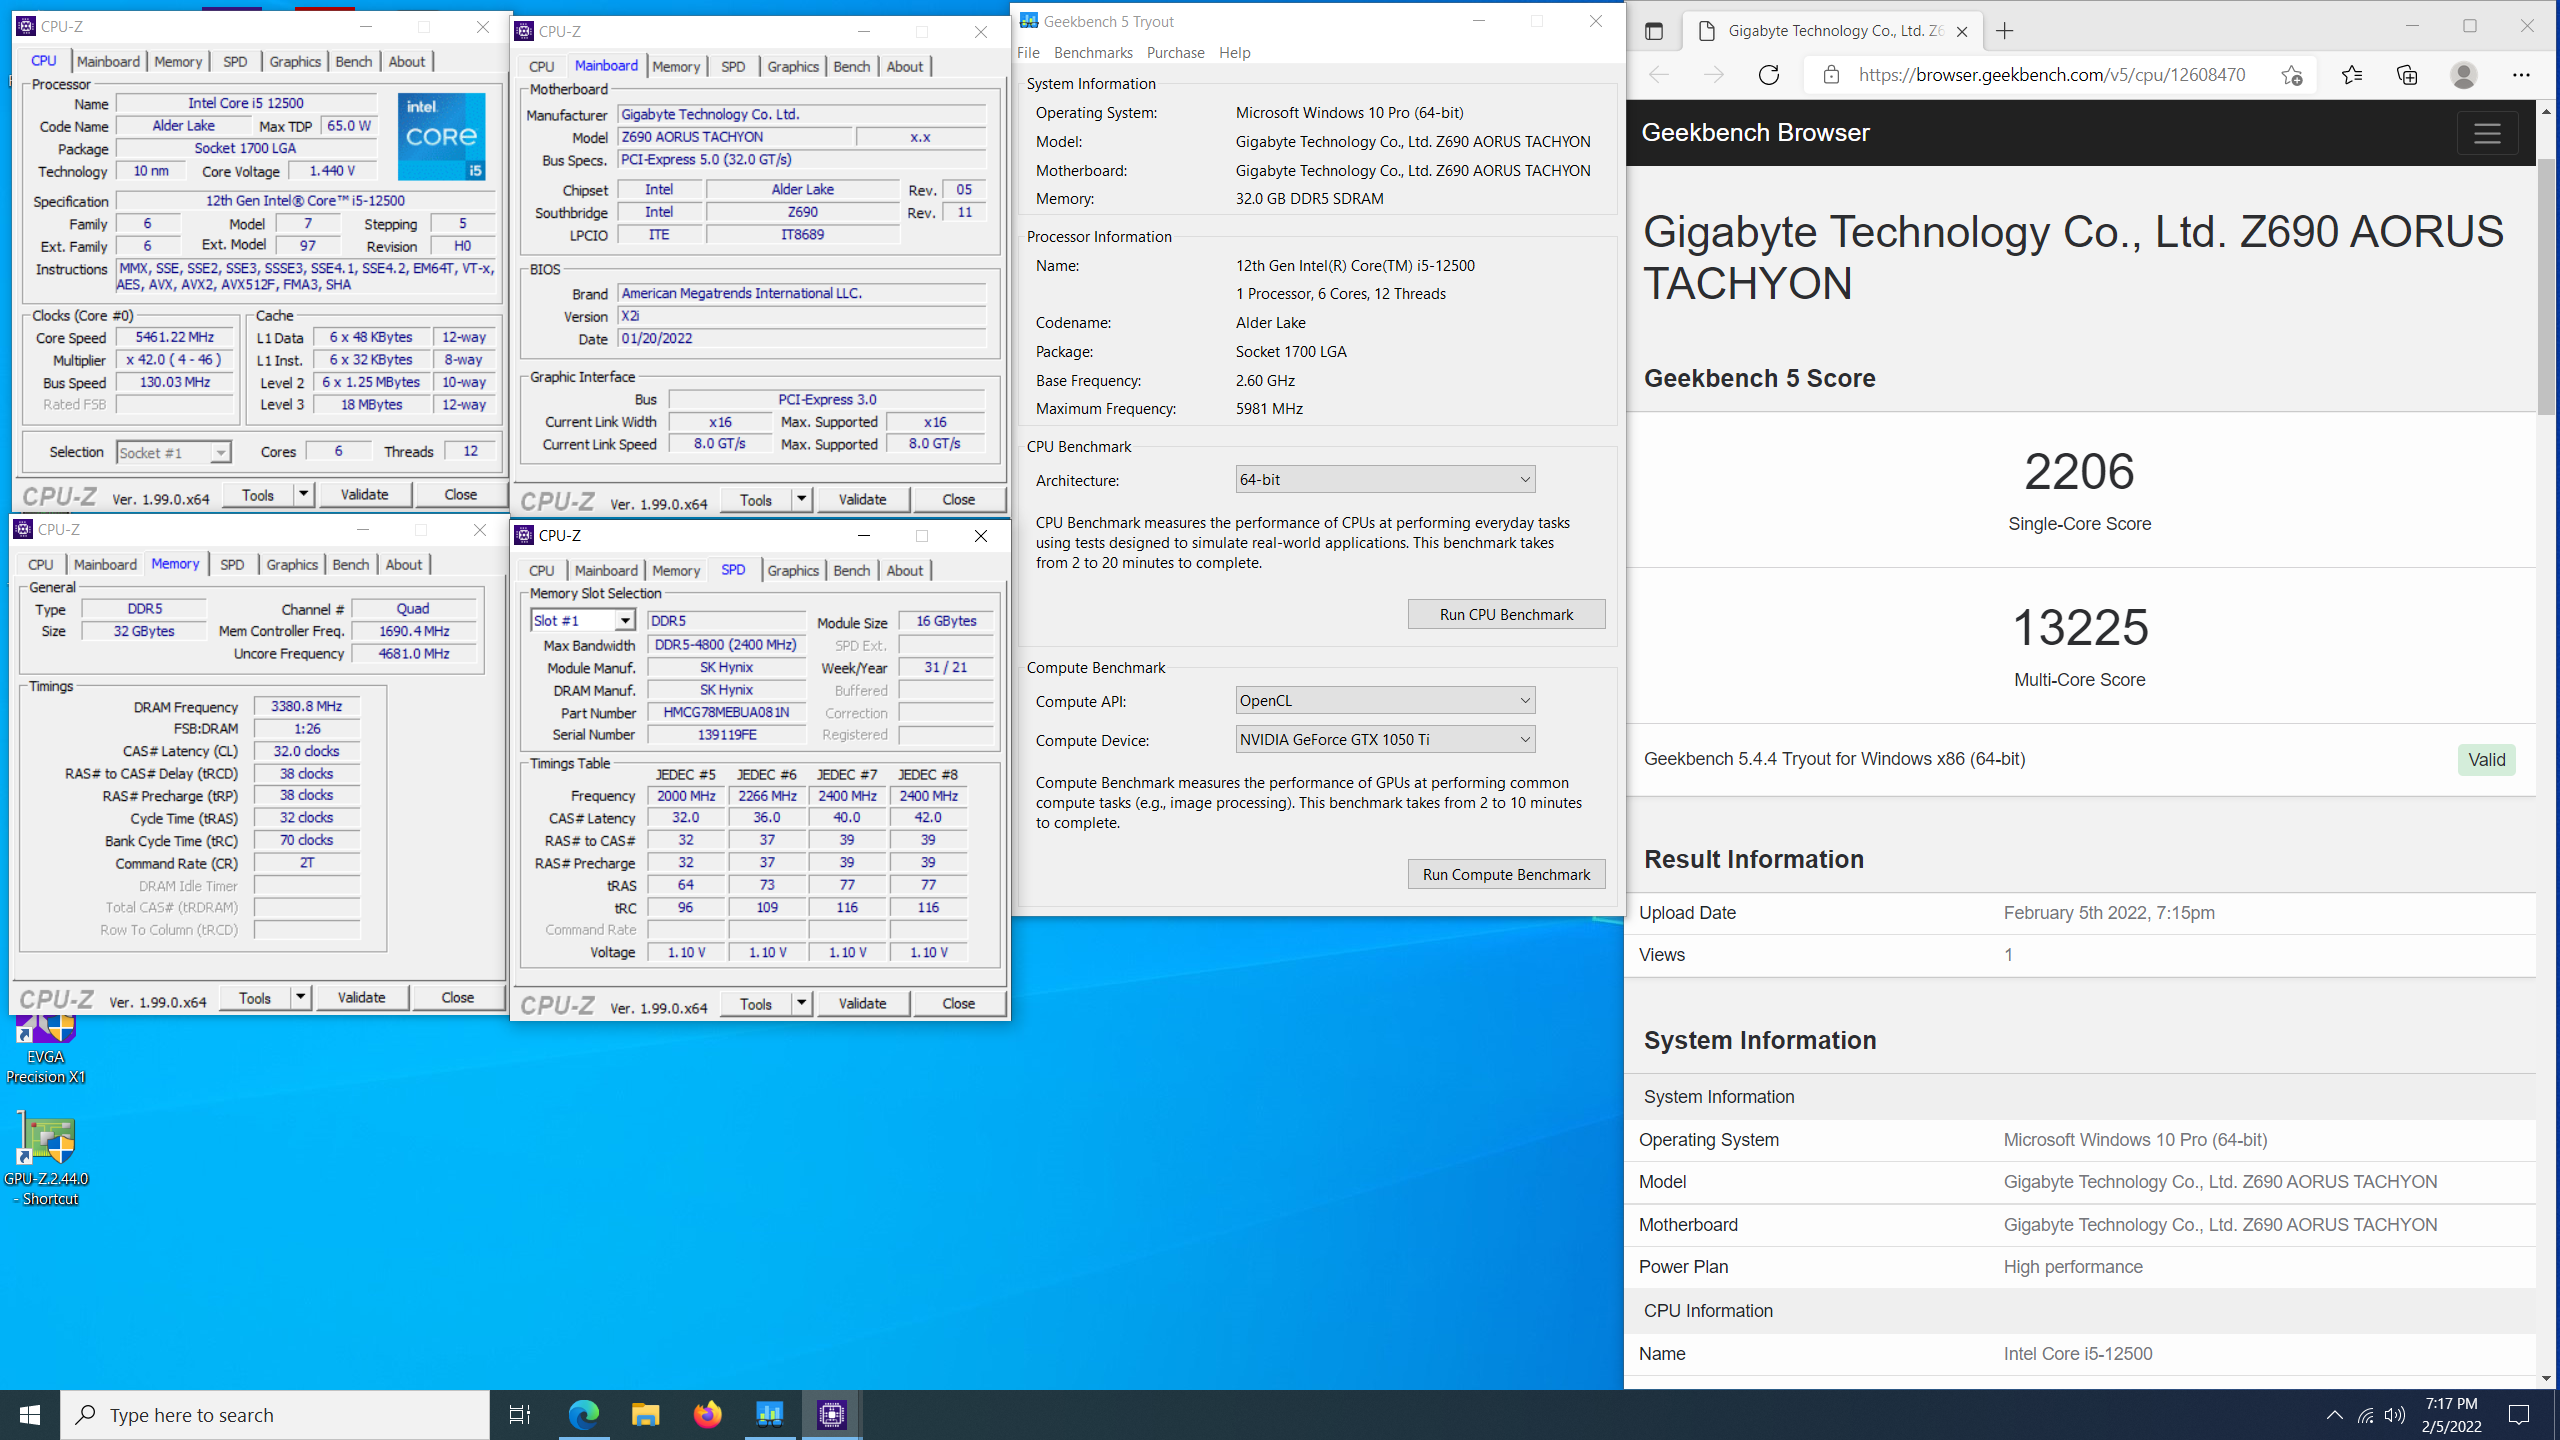Click Run Compute Benchmark button
This screenshot has height=1440, width=2560.
click(x=1506, y=874)
